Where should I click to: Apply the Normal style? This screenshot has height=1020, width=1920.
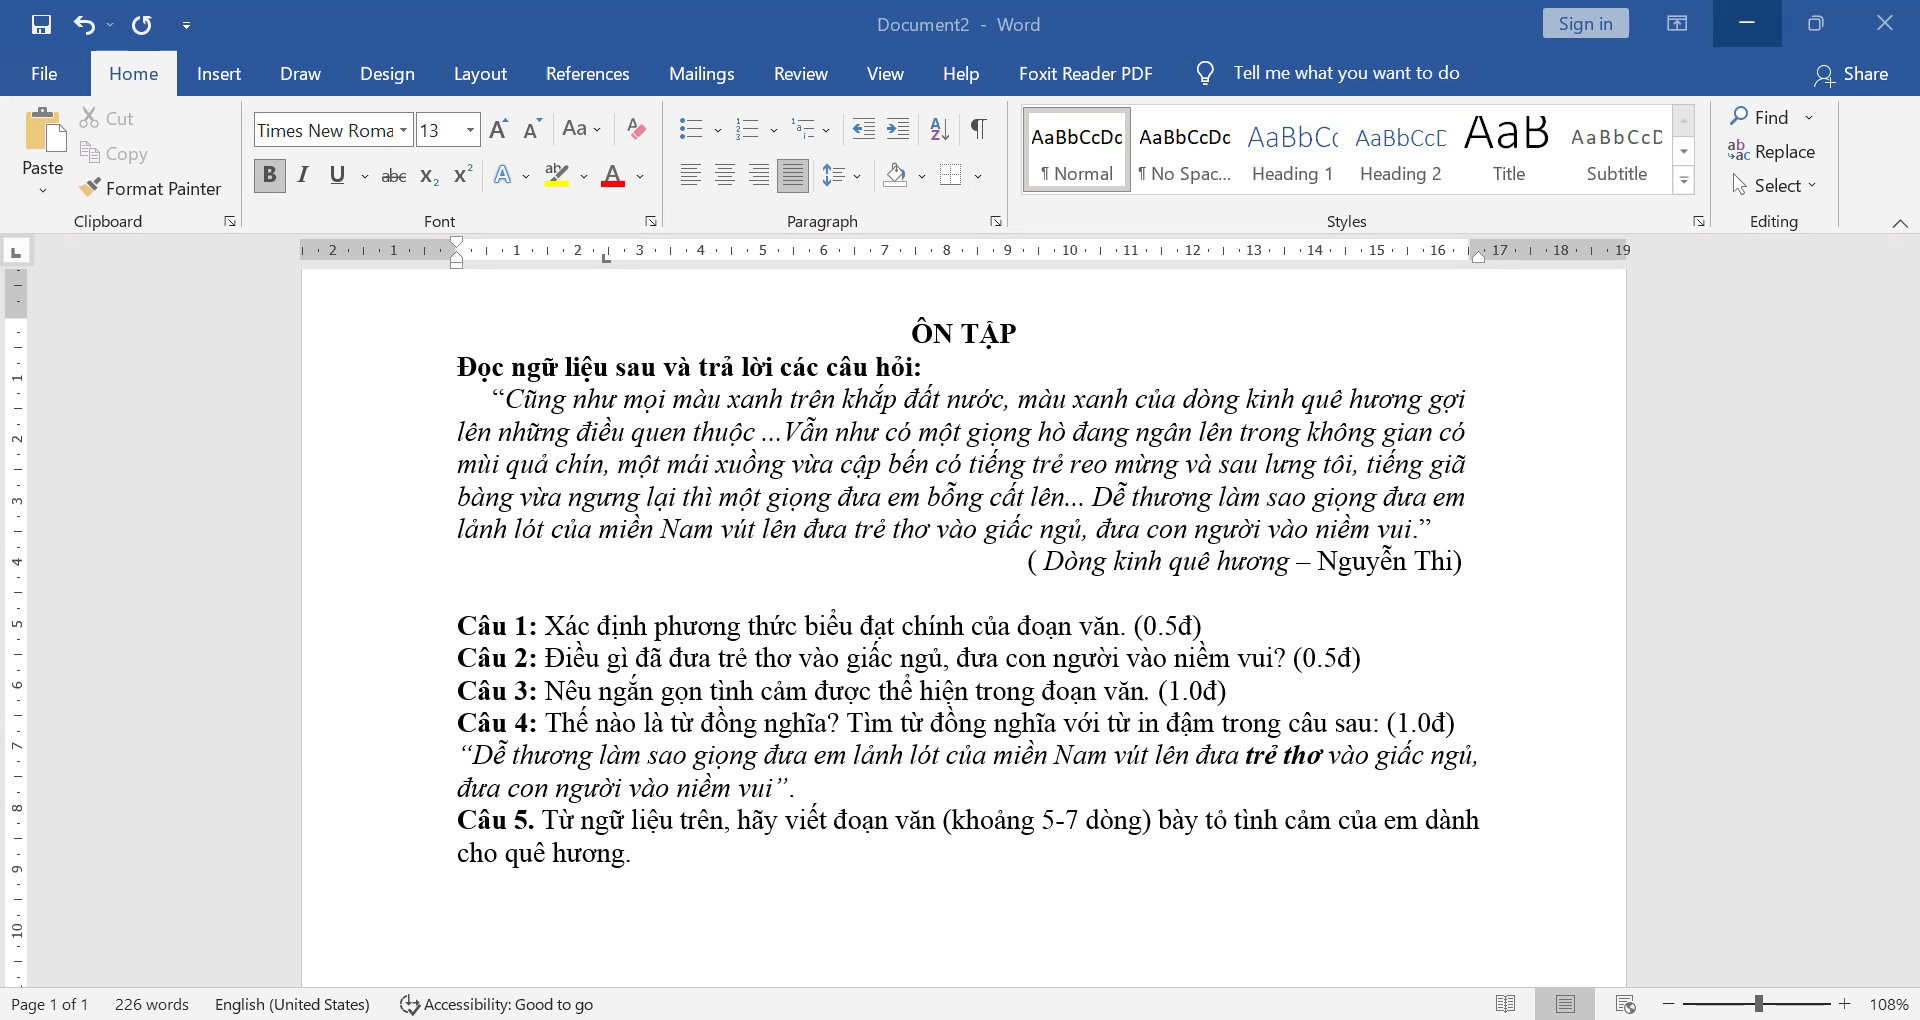pyautogui.click(x=1077, y=150)
